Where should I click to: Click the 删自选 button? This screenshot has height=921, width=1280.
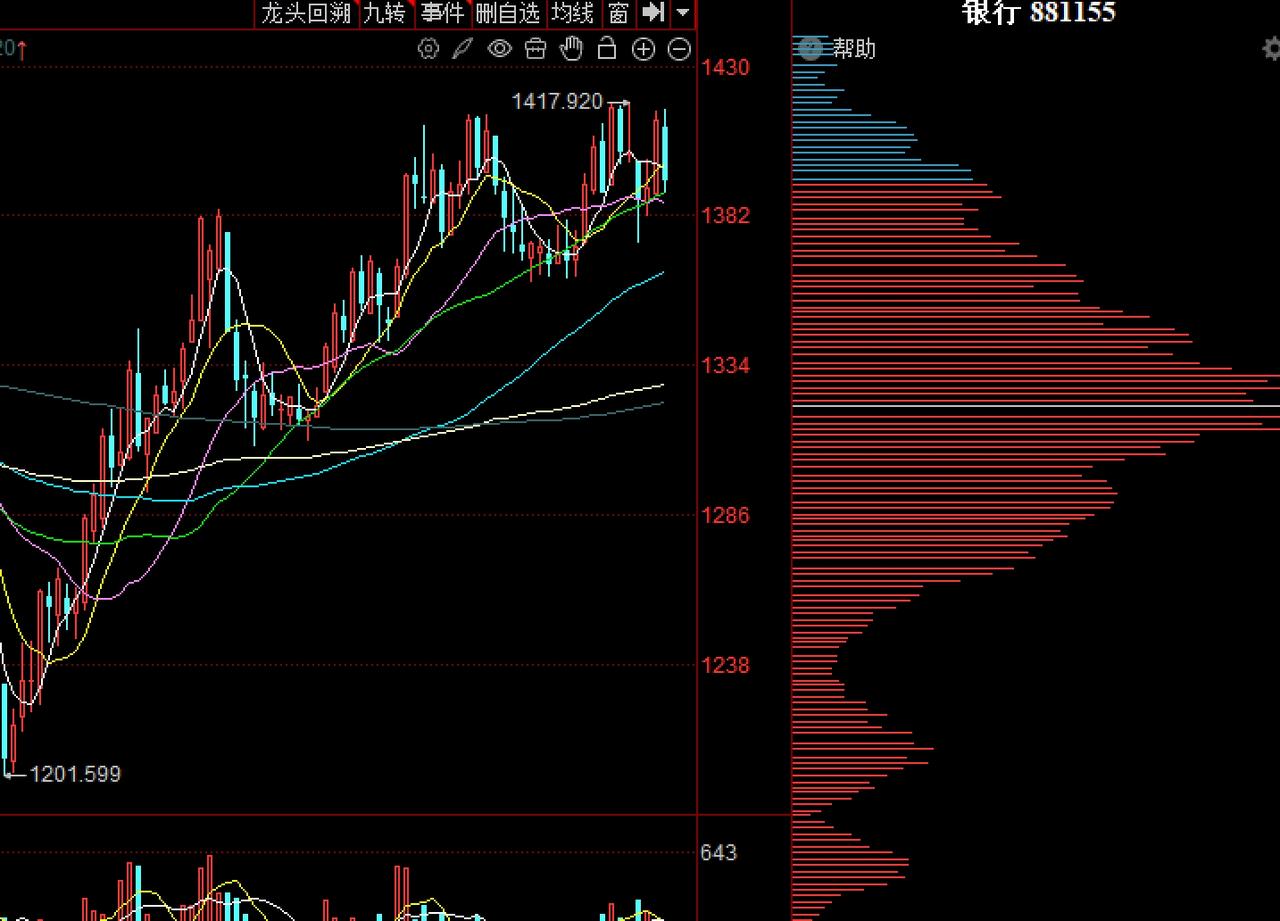[507, 13]
